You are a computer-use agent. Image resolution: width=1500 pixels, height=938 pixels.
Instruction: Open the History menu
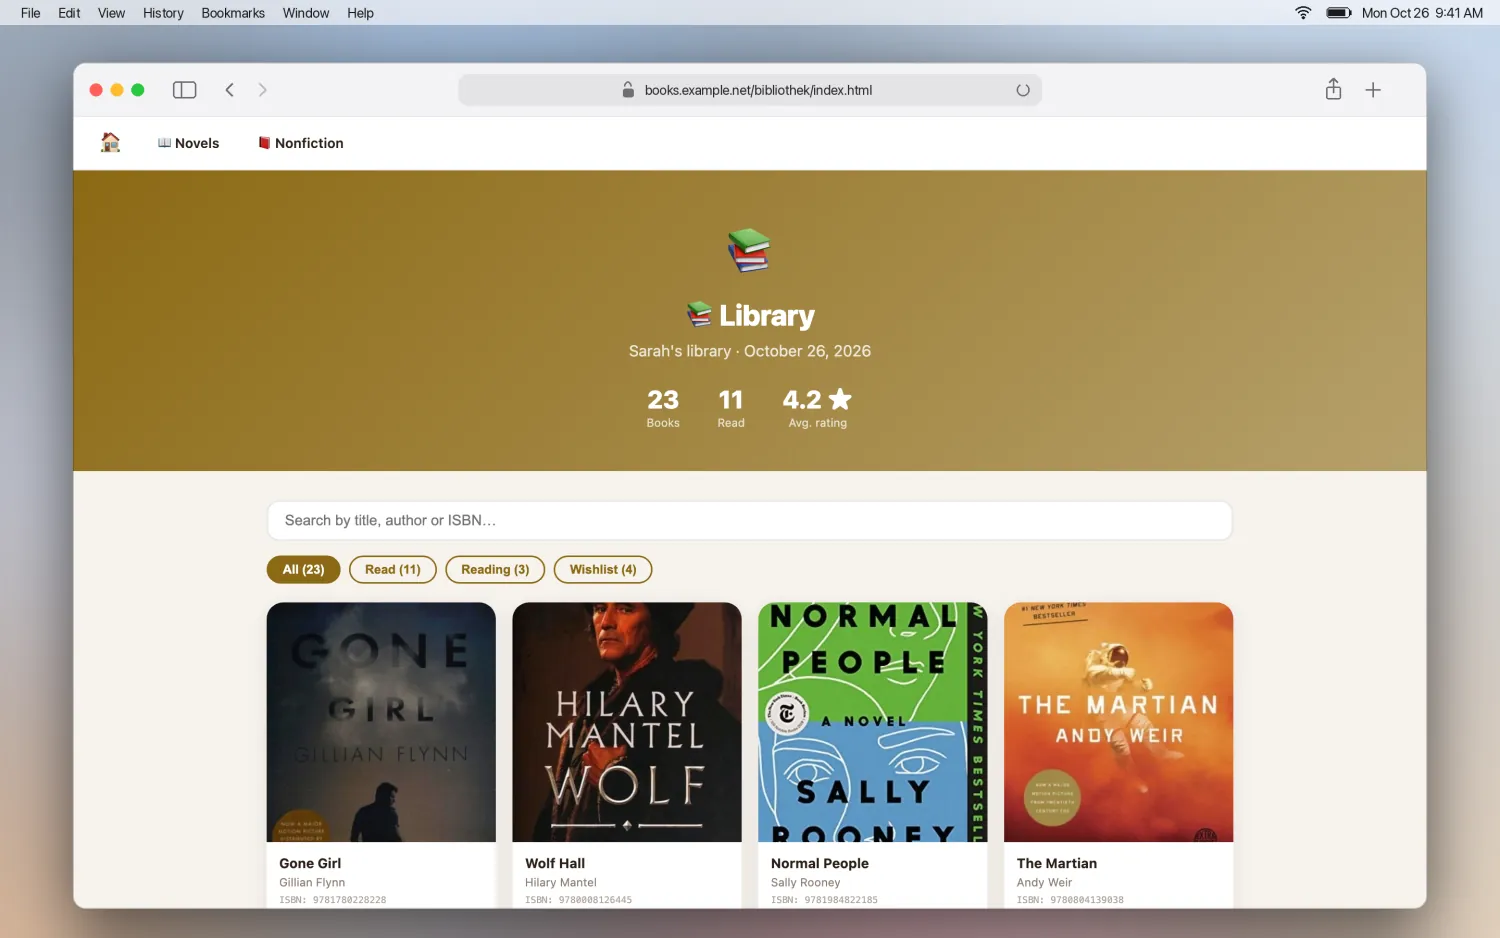[163, 13]
